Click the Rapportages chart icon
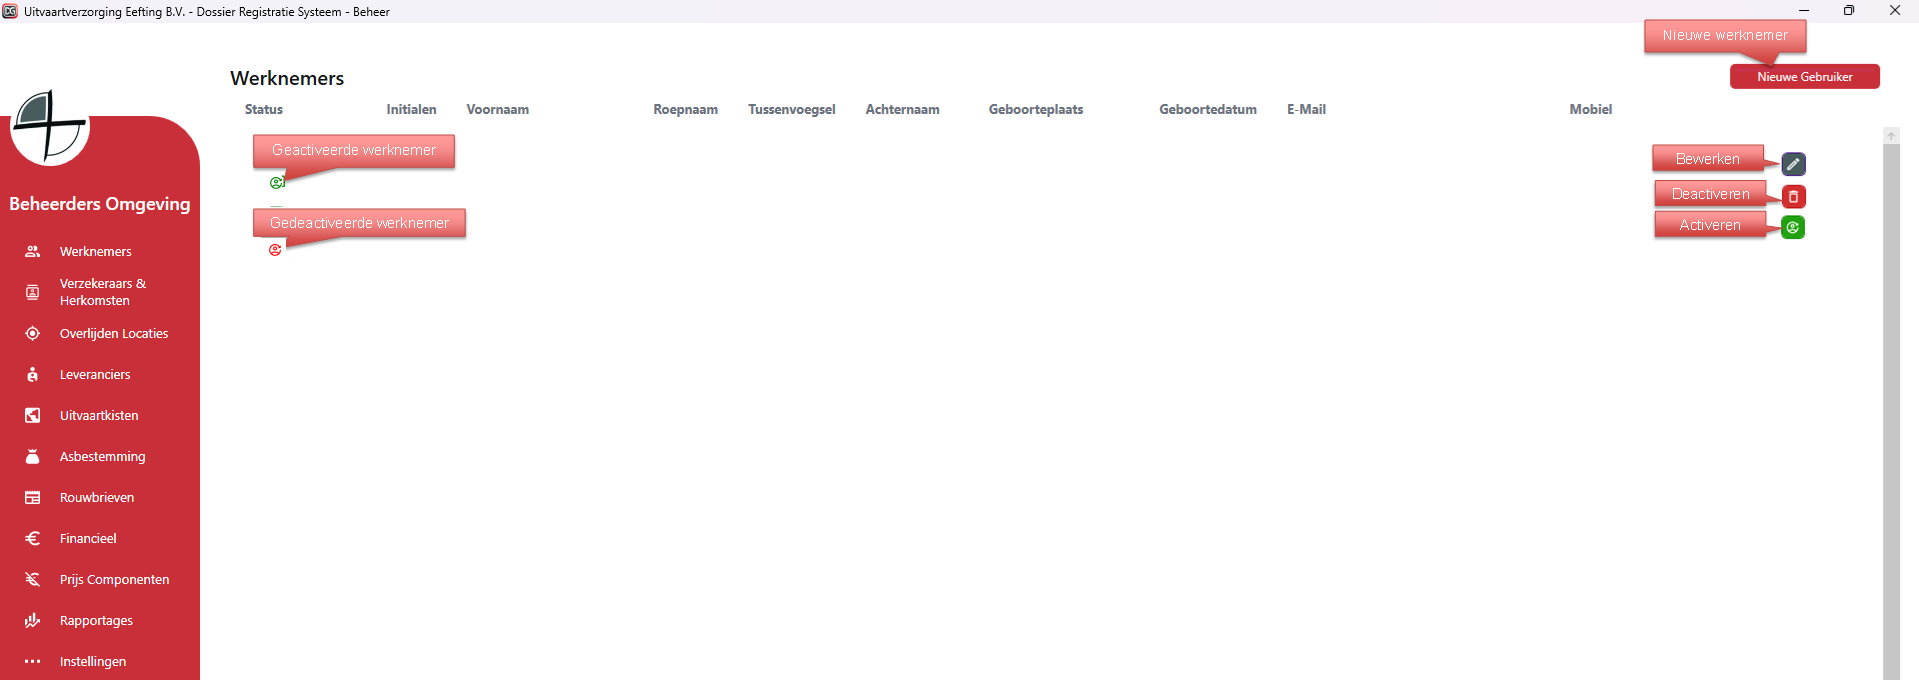The width and height of the screenshot is (1919, 680). click(x=33, y=621)
